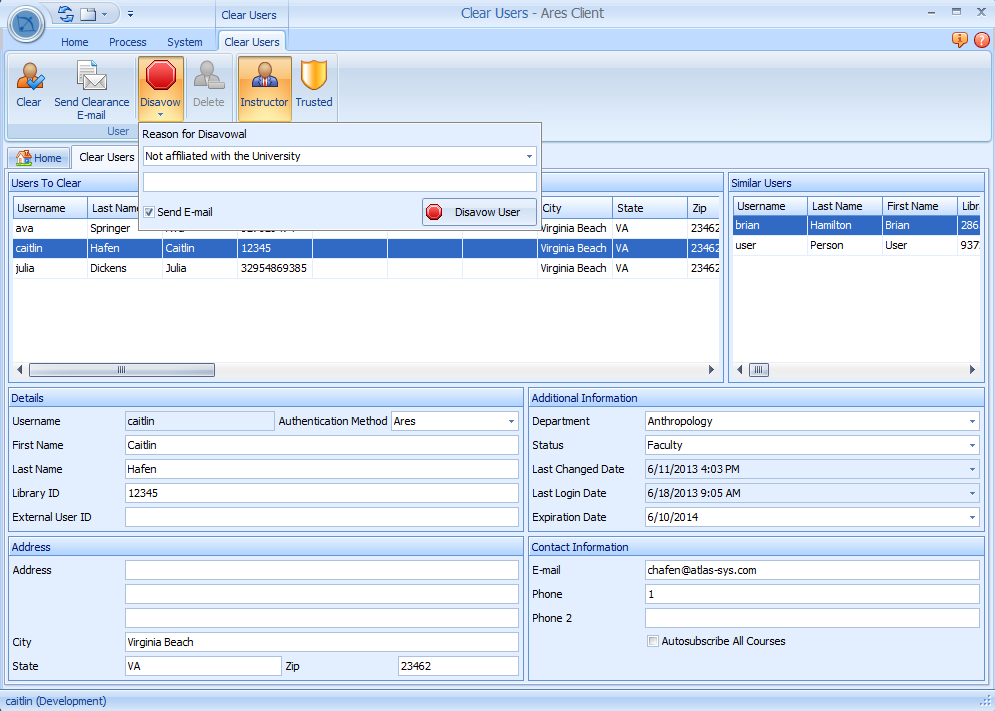
Task: Click the new document quick access icon
Action: coord(89,14)
